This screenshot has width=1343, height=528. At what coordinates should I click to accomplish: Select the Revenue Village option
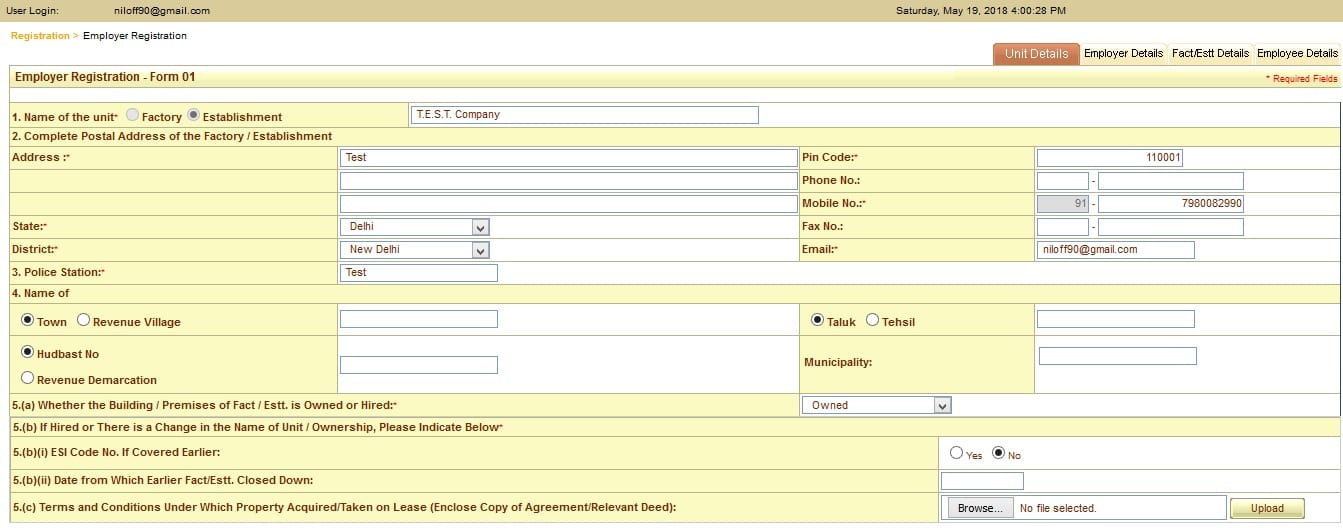click(x=84, y=321)
